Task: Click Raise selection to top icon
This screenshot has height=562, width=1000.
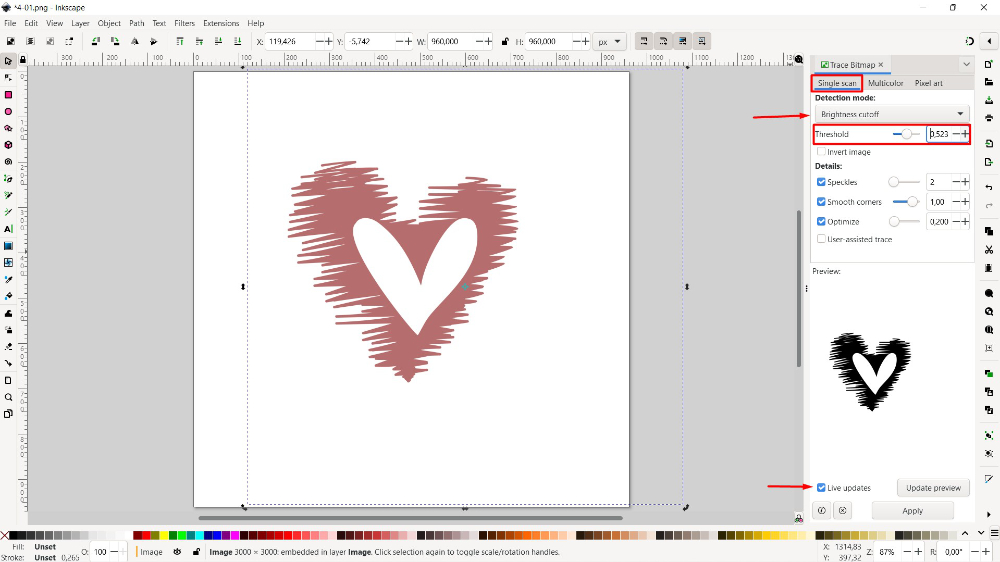Action: click(x=180, y=41)
